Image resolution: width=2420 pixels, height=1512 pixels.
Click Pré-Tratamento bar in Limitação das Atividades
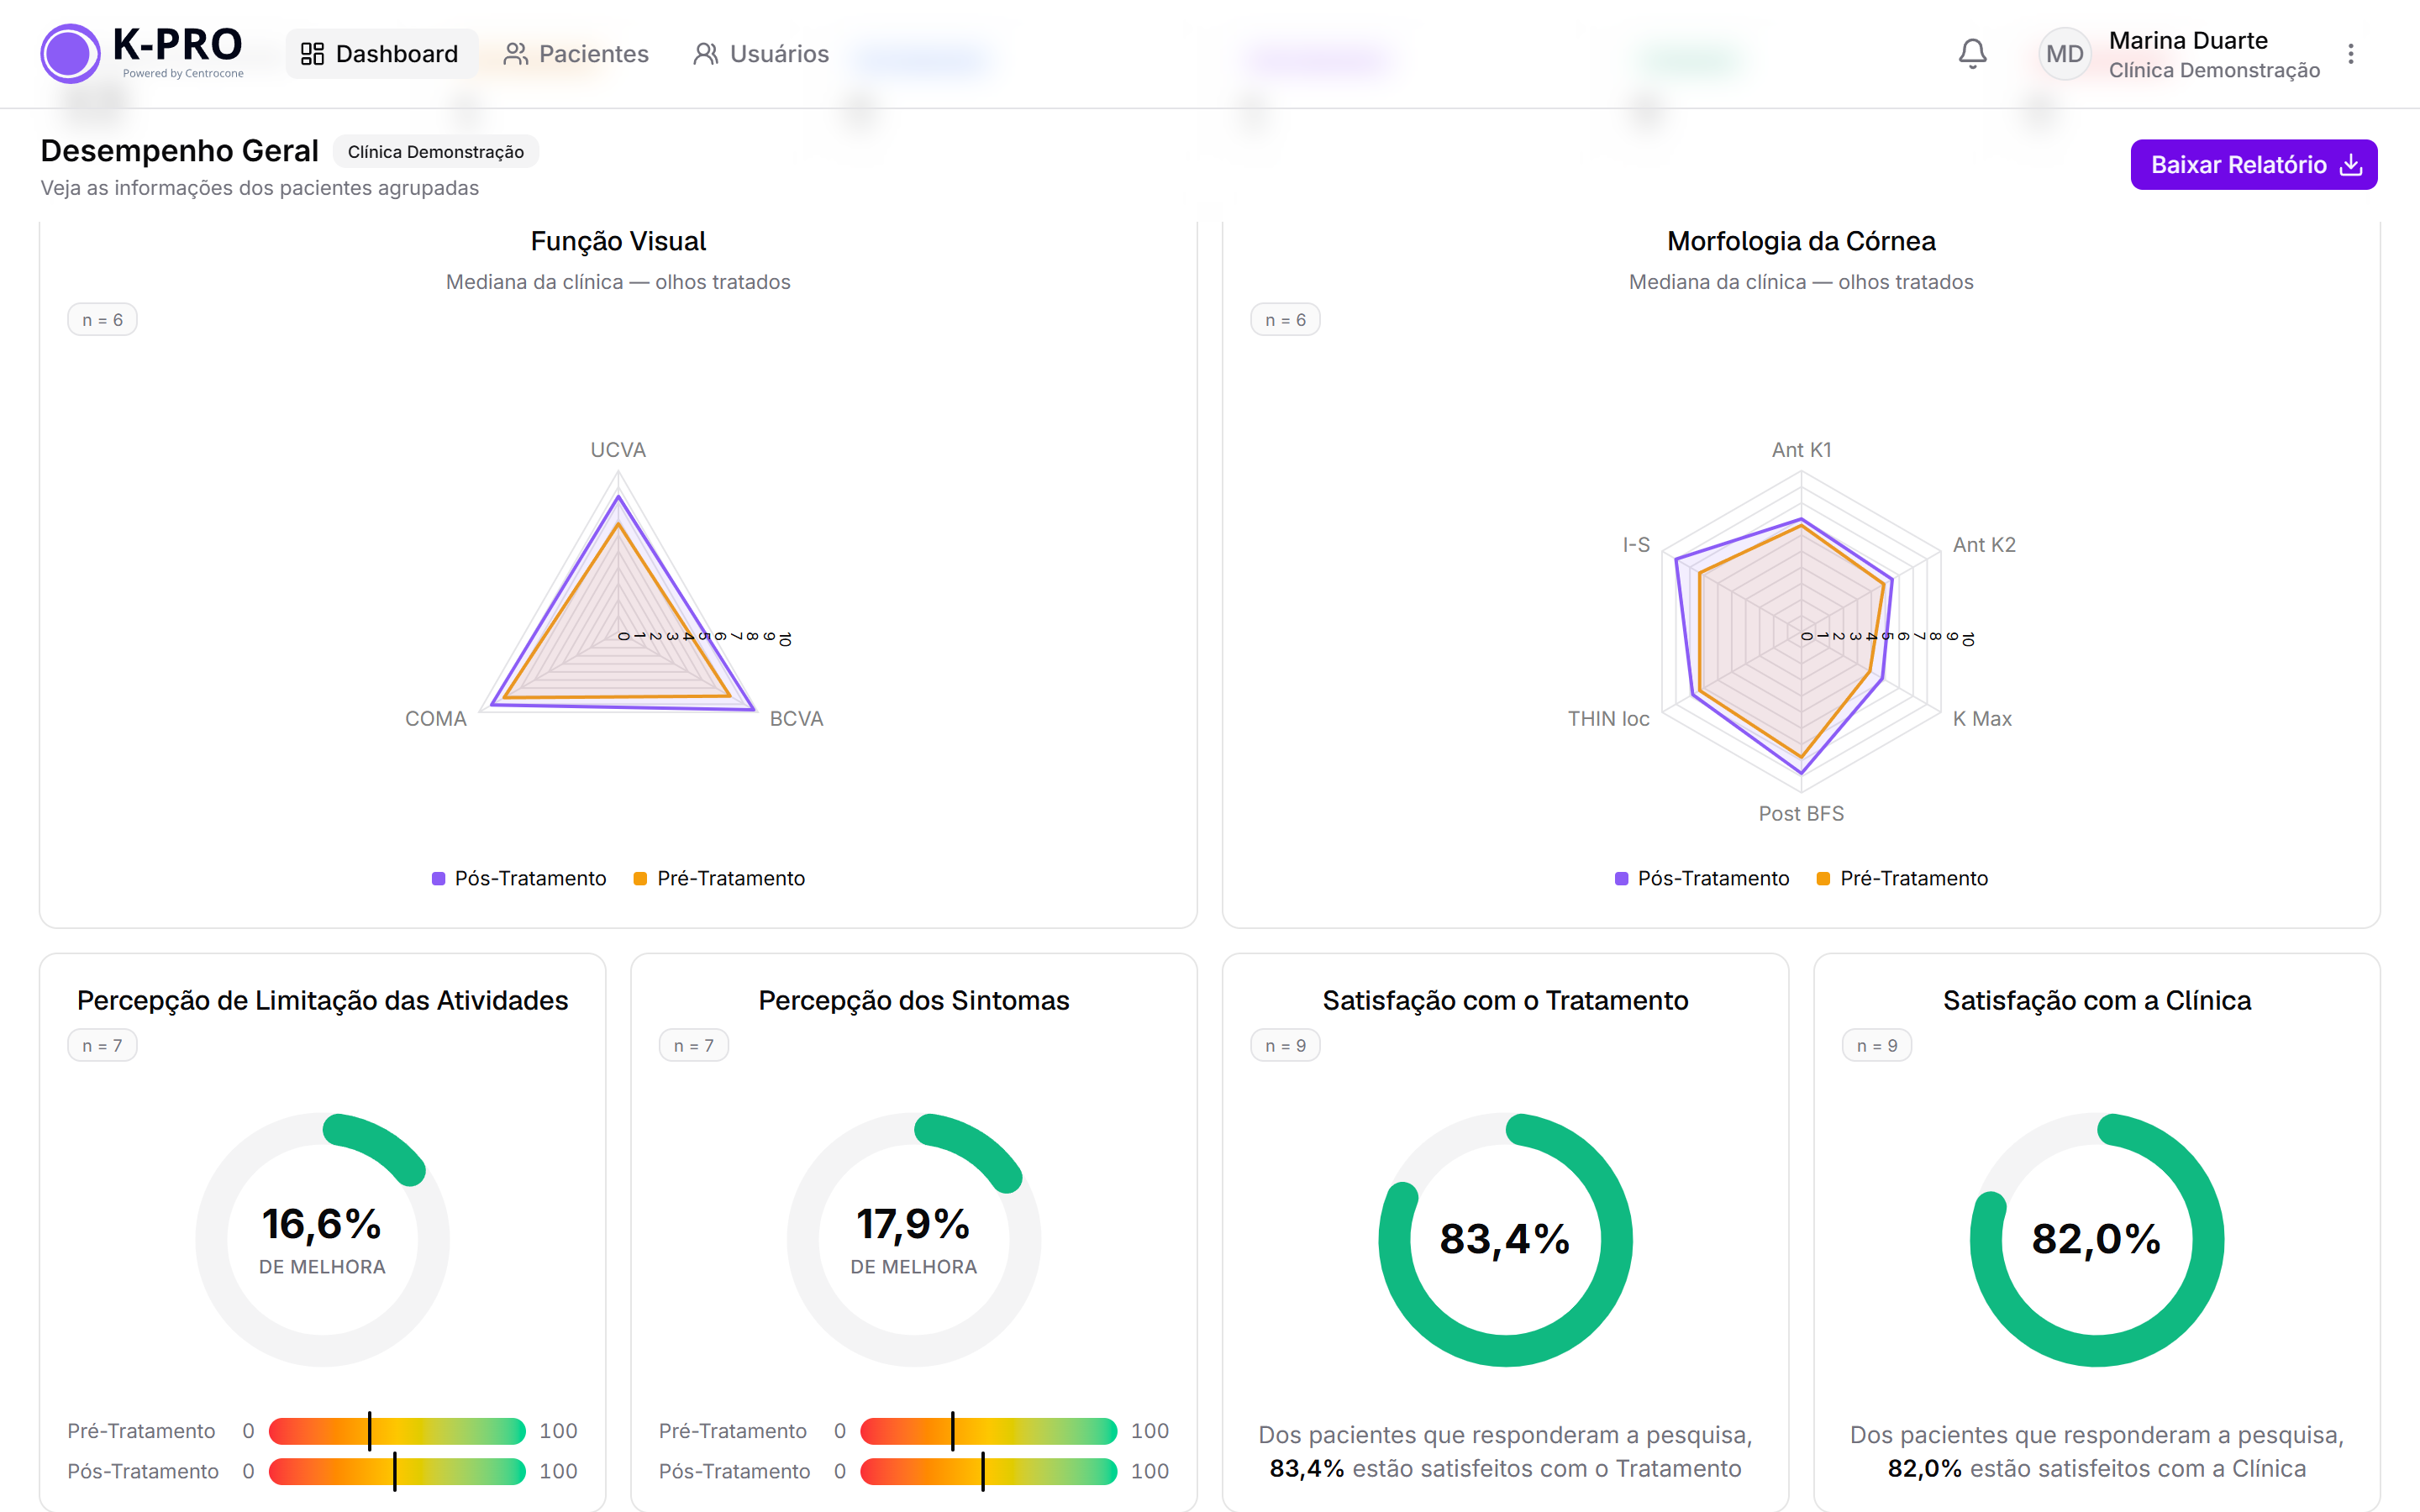tap(397, 1431)
